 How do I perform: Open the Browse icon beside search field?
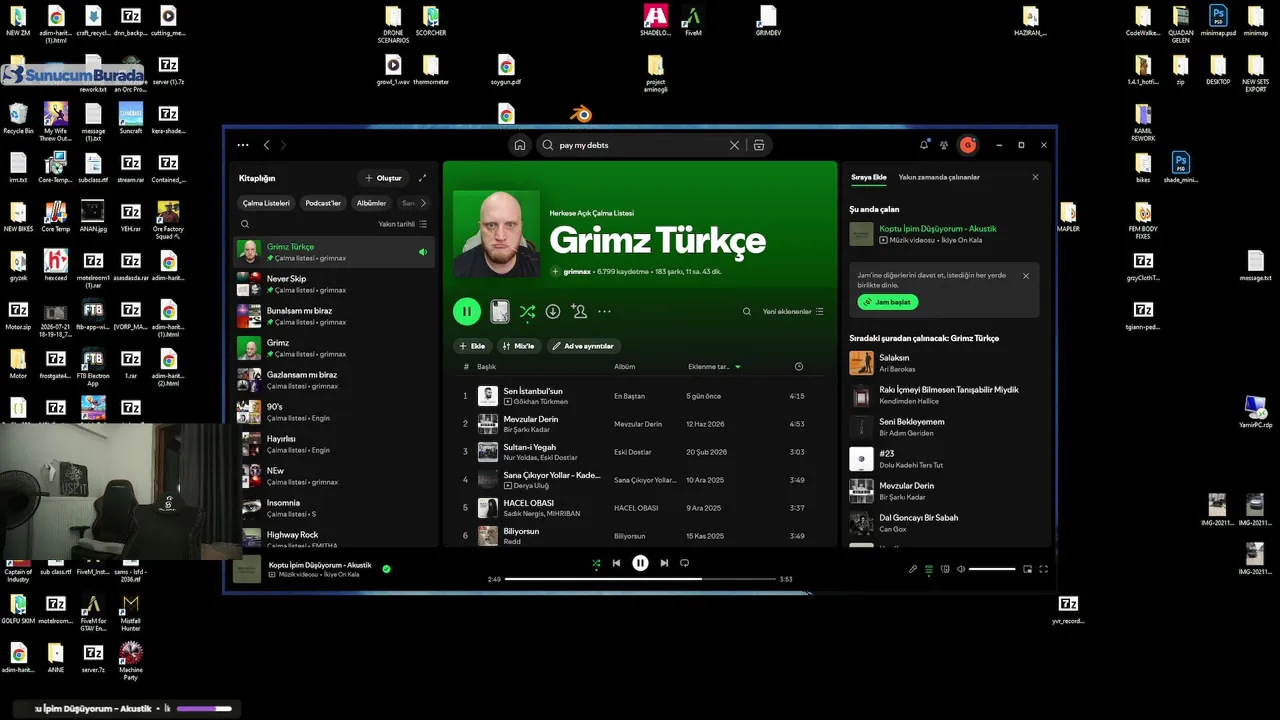click(x=759, y=145)
